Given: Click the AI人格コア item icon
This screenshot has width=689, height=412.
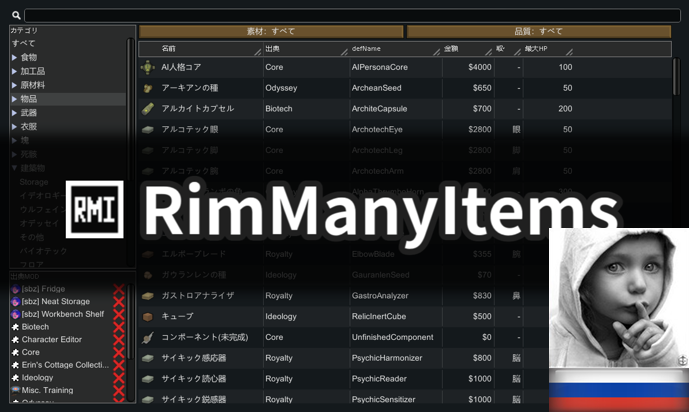Looking at the screenshot, I should point(148,67).
